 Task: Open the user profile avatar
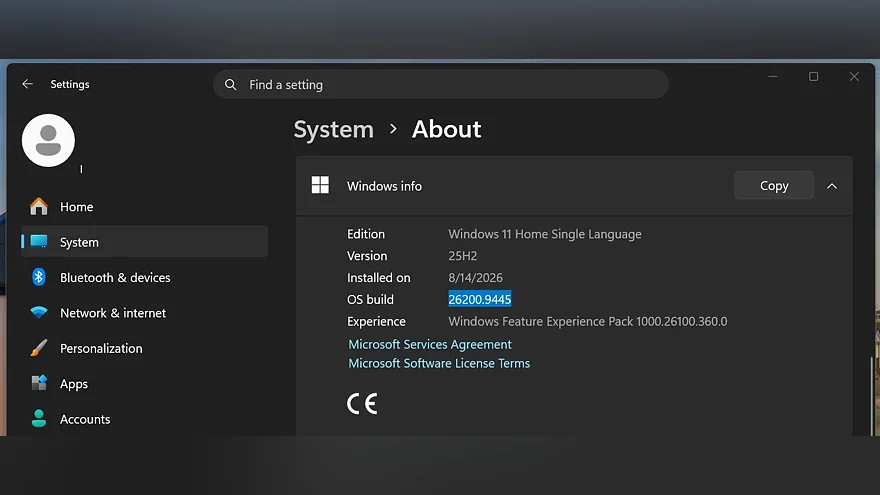point(48,140)
